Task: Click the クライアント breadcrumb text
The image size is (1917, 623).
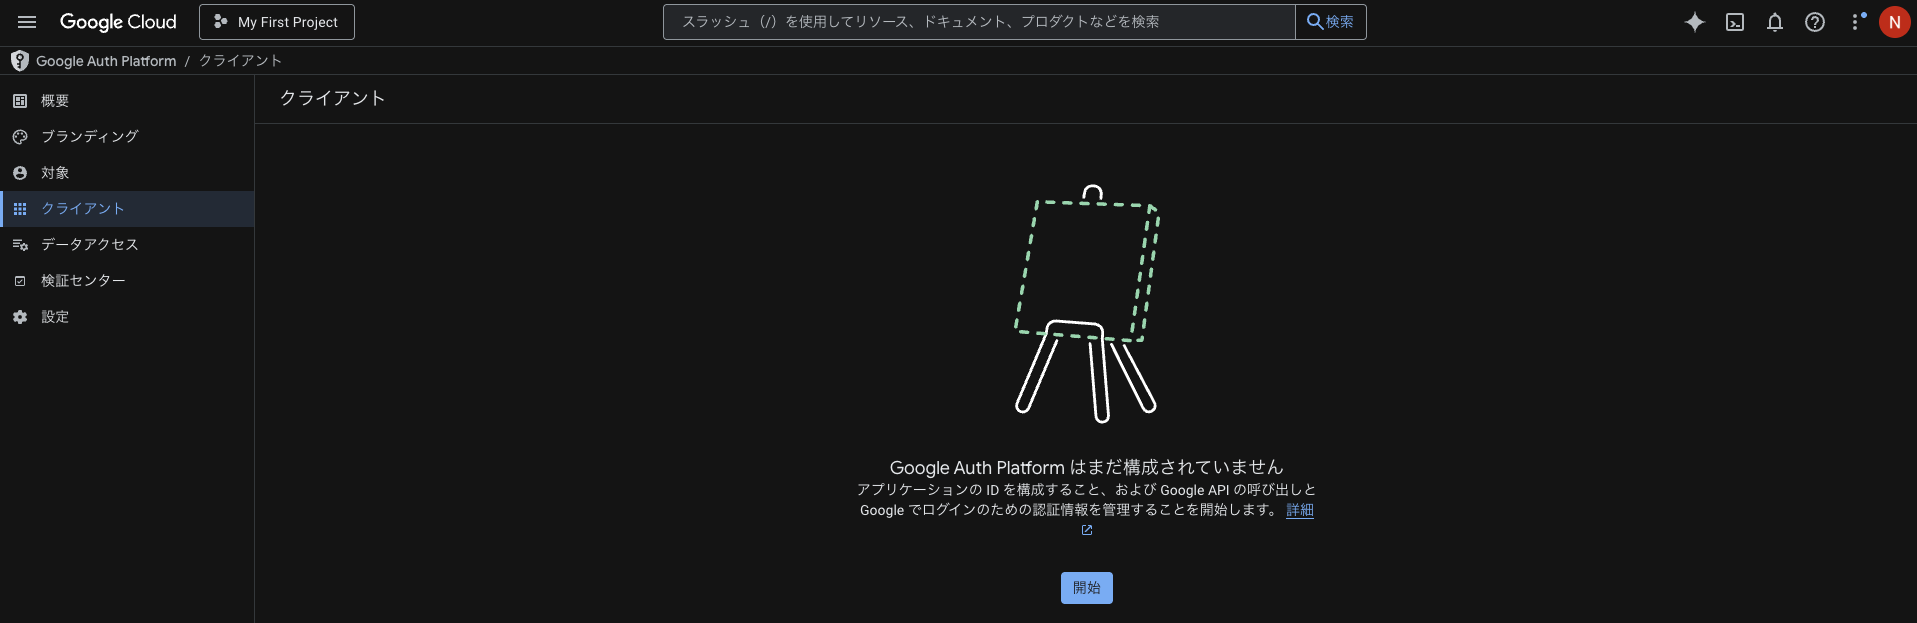Action: (x=240, y=61)
